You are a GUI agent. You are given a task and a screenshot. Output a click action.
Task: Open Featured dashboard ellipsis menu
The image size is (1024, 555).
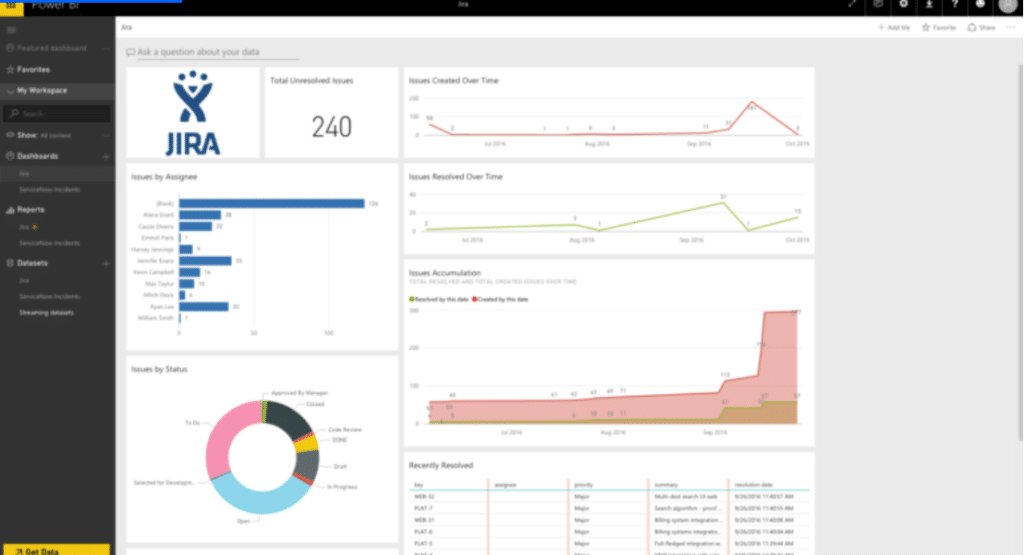(x=106, y=48)
